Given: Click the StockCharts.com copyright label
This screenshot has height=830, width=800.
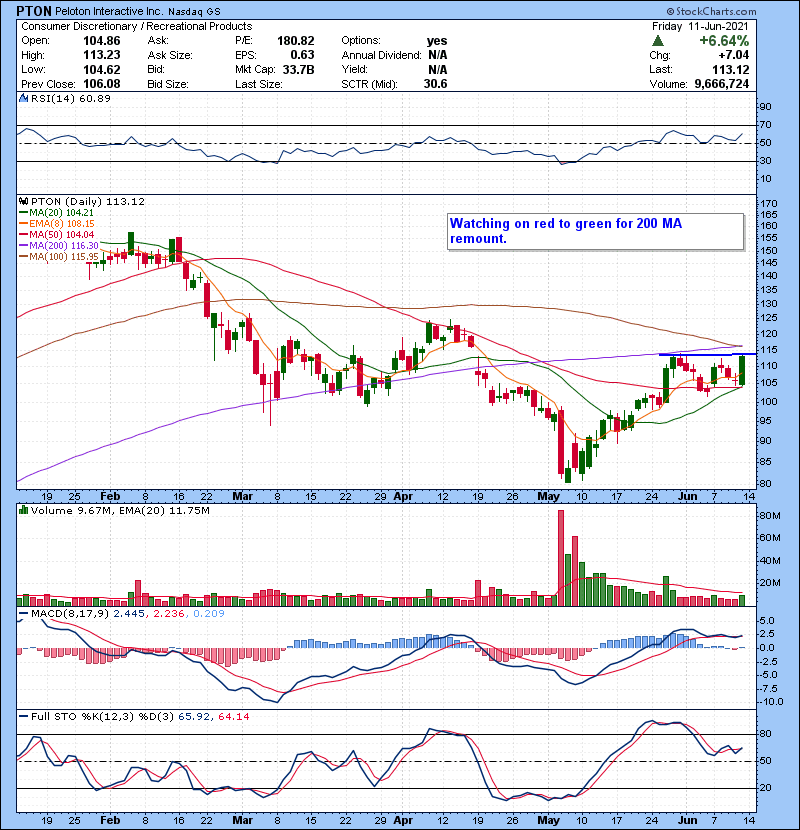Looking at the screenshot, I should [711, 11].
